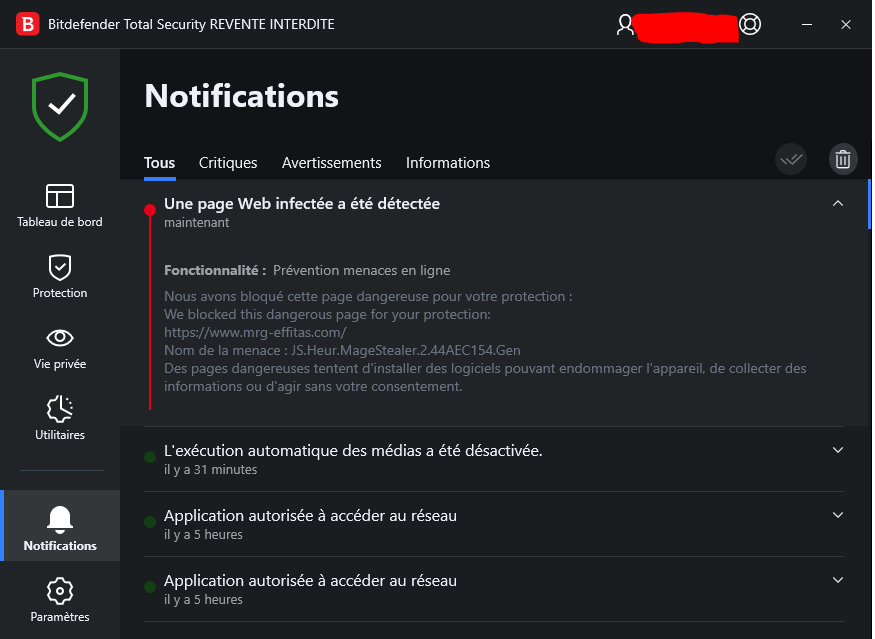The height and width of the screenshot is (639, 875).
Task: Open the help support lifebuoy icon
Action: 750,24
